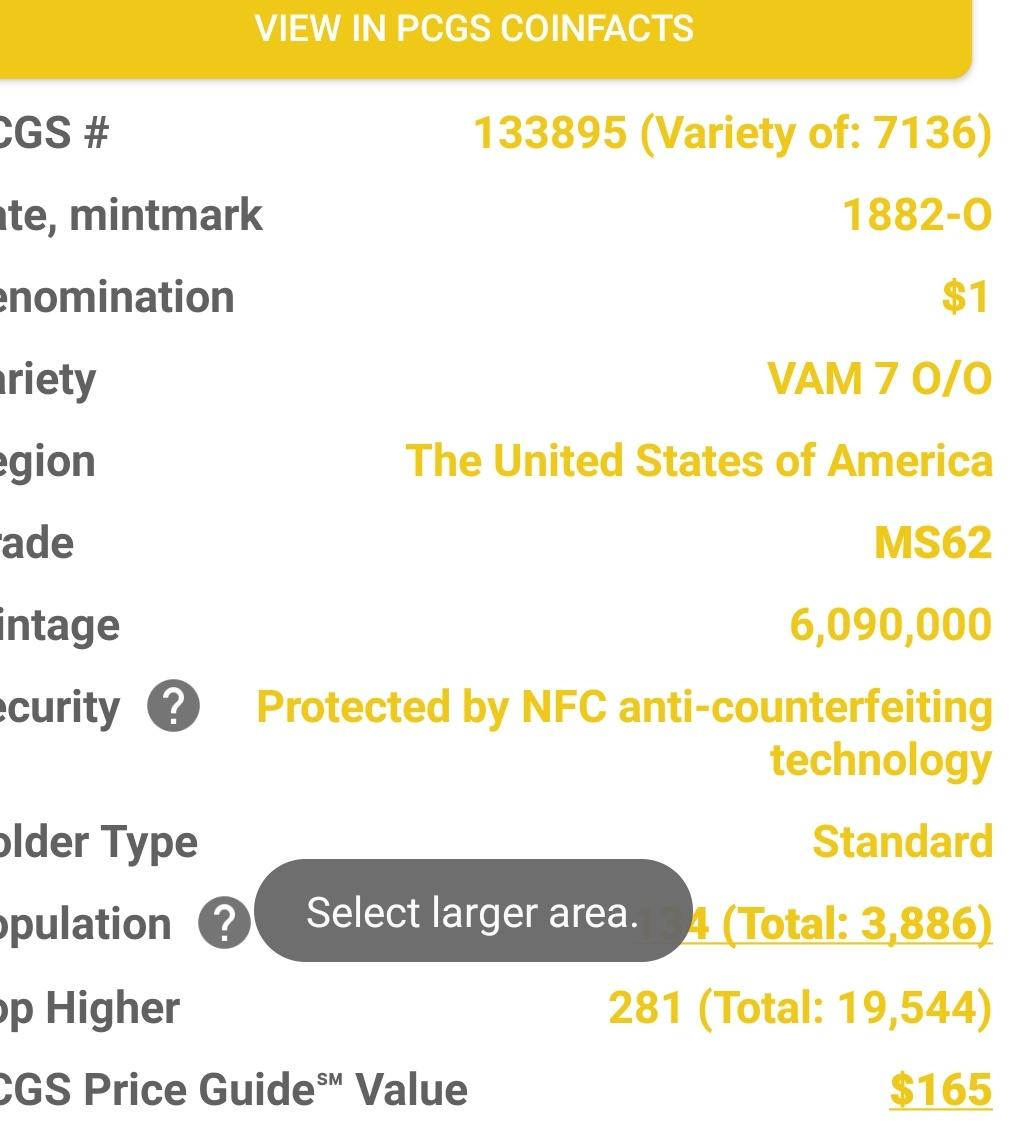
Task: Select the 6,090,000 mintage value
Action: point(890,626)
